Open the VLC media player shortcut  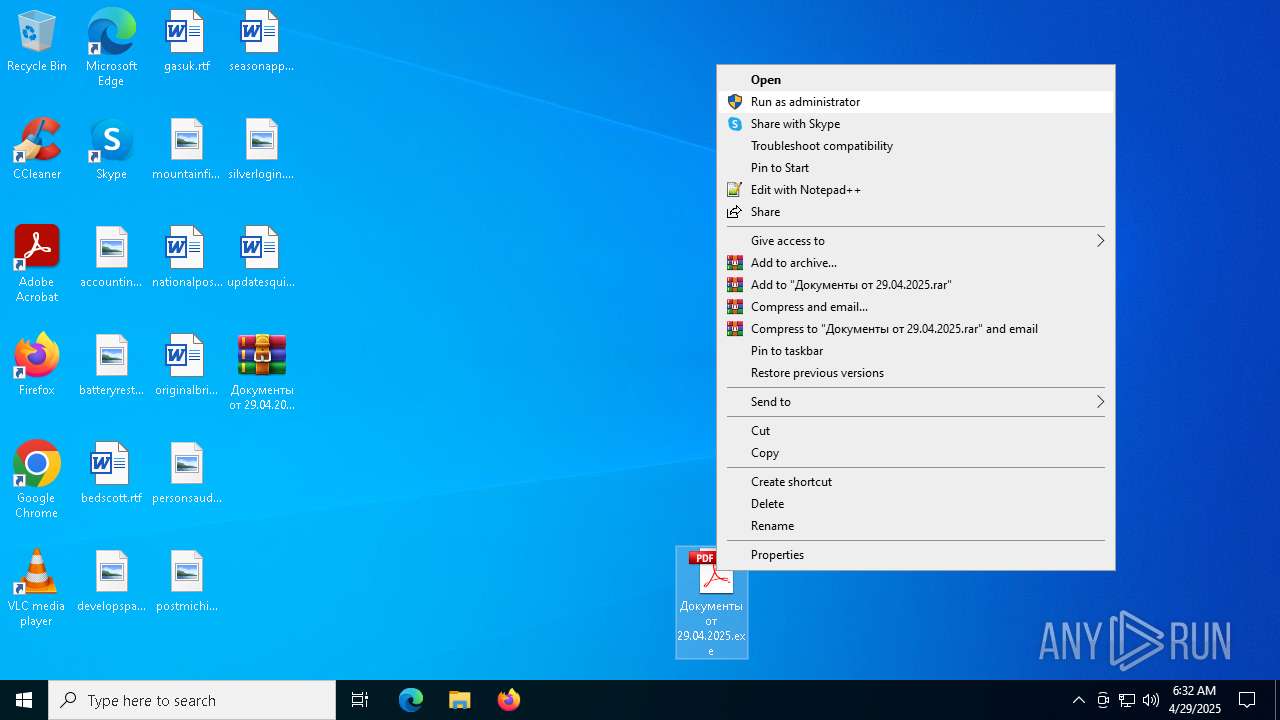click(37, 588)
